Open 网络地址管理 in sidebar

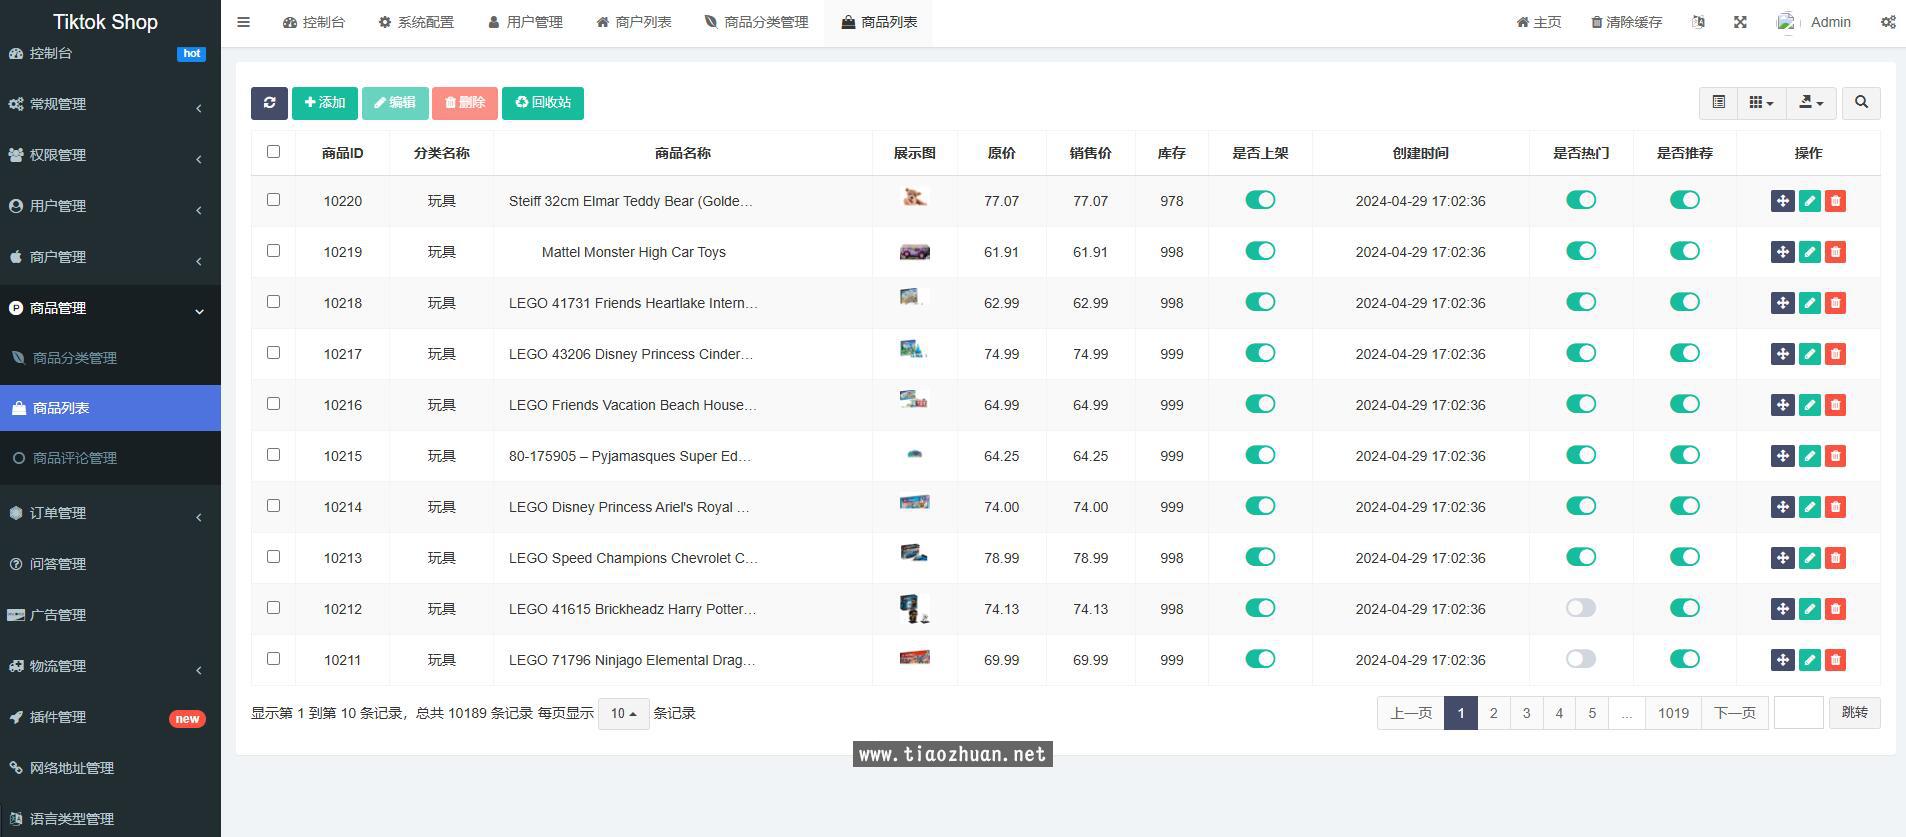click(110, 768)
